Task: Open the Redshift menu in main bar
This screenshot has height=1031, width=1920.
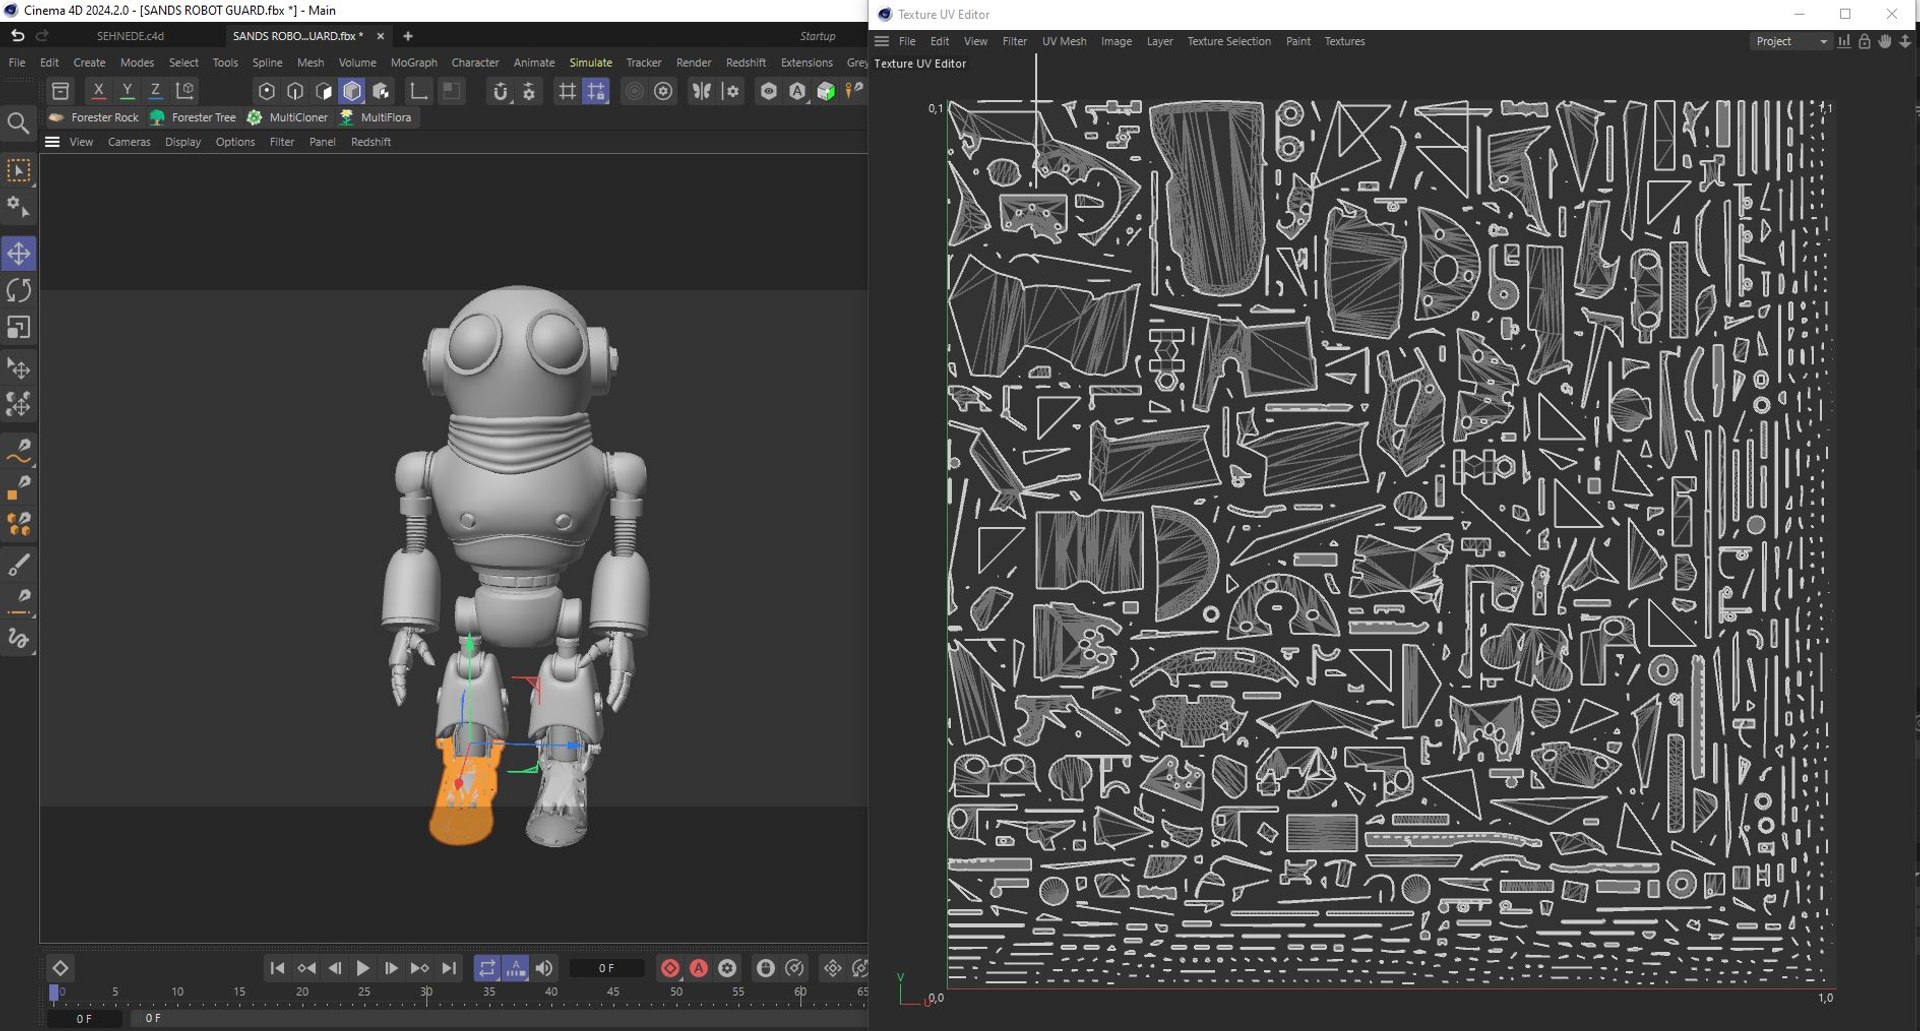Action: pos(745,63)
